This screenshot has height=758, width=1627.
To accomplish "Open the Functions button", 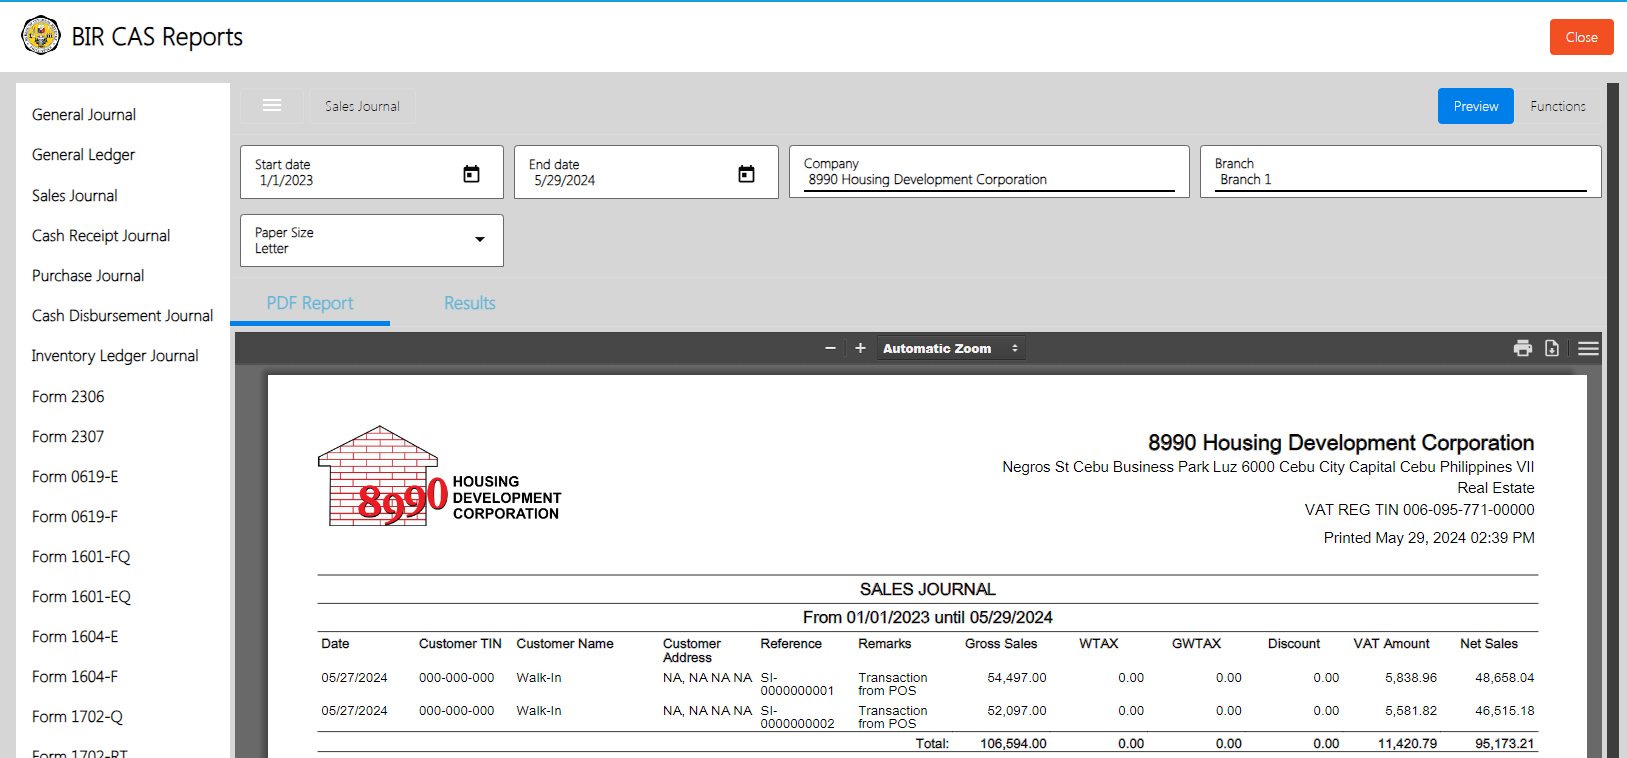I will point(1558,106).
